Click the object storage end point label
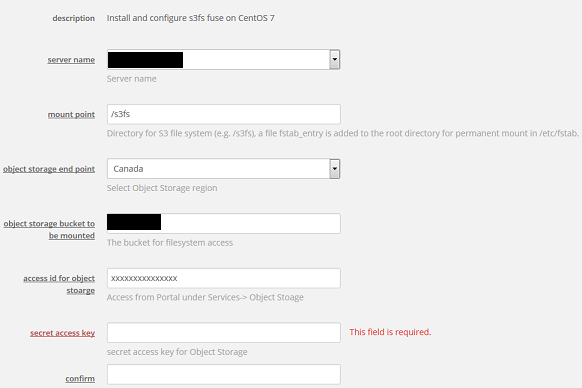 coord(49,169)
